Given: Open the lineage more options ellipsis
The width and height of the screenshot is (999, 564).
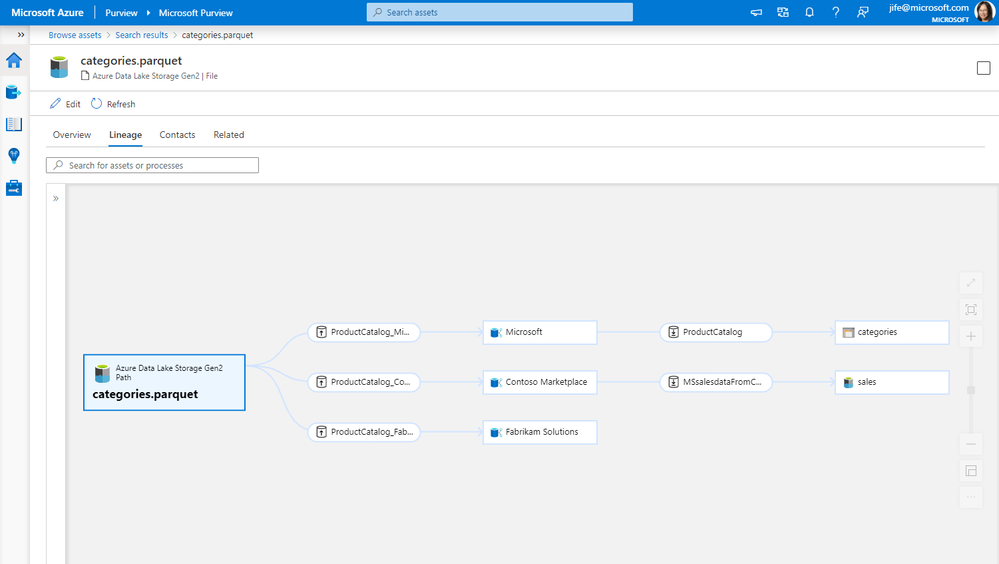Looking at the screenshot, I should tap(971, 497).
